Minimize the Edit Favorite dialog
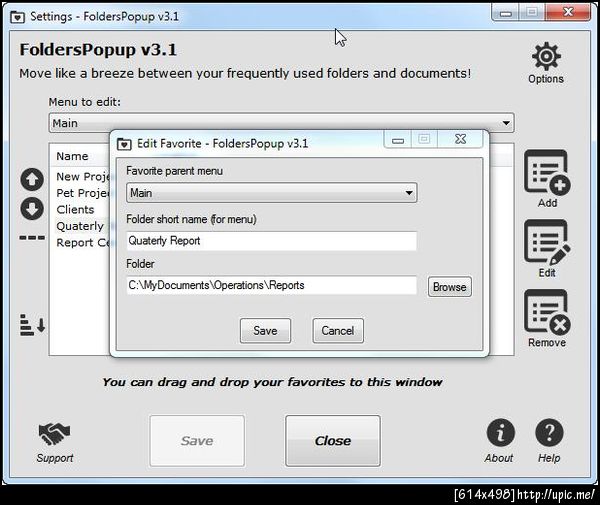 coord(398,140)
